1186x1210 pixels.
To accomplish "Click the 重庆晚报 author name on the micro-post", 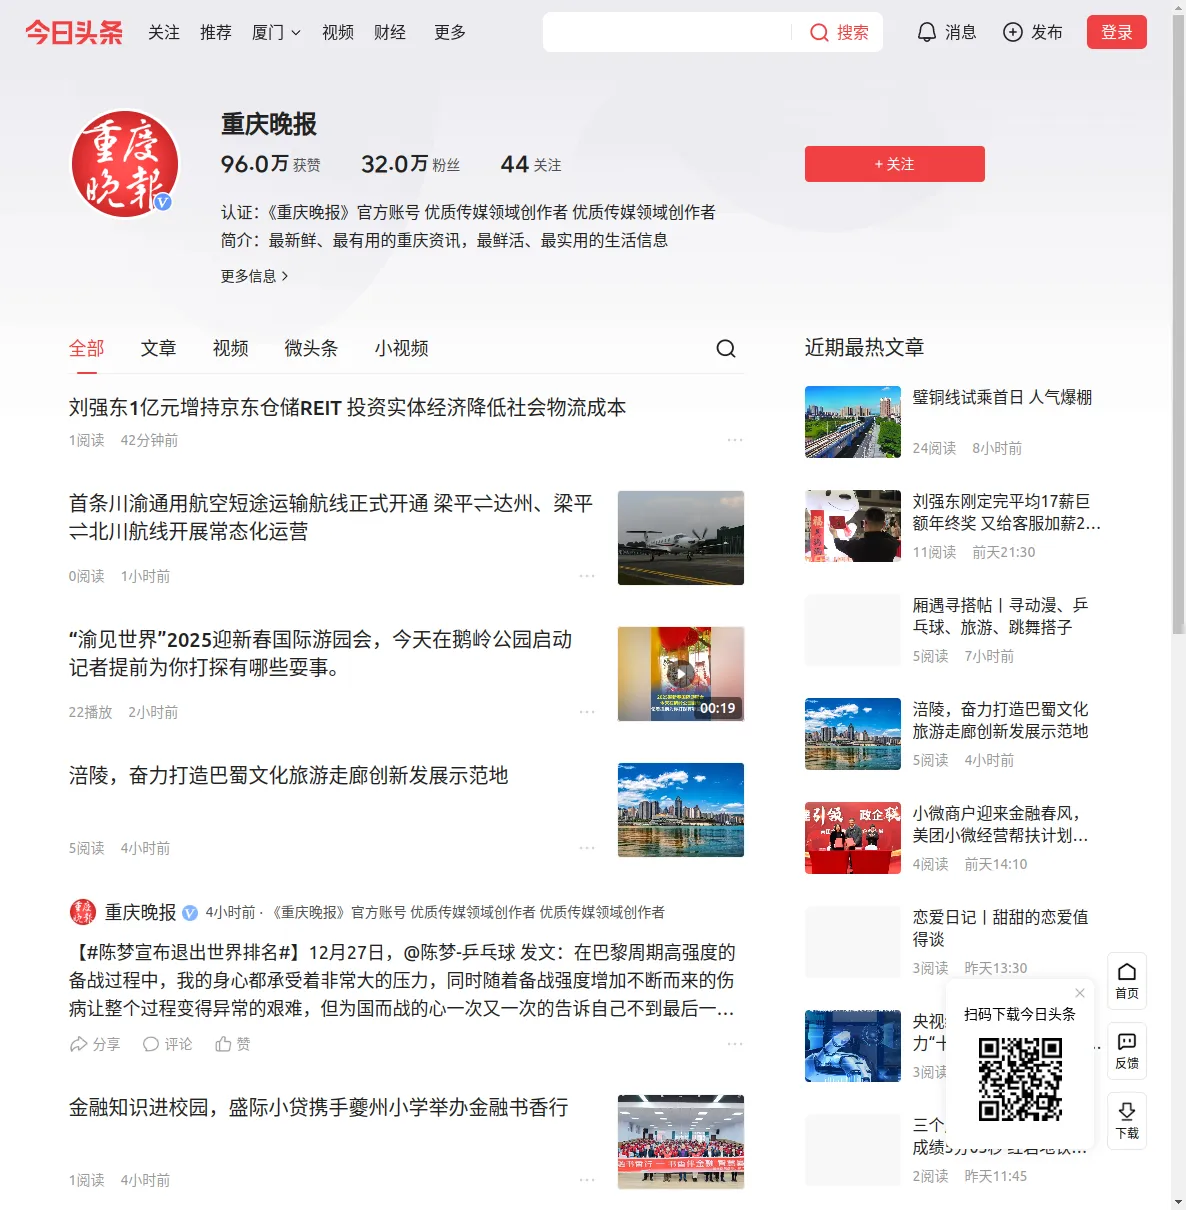I will pyautogui.click(x=141, y=912).
